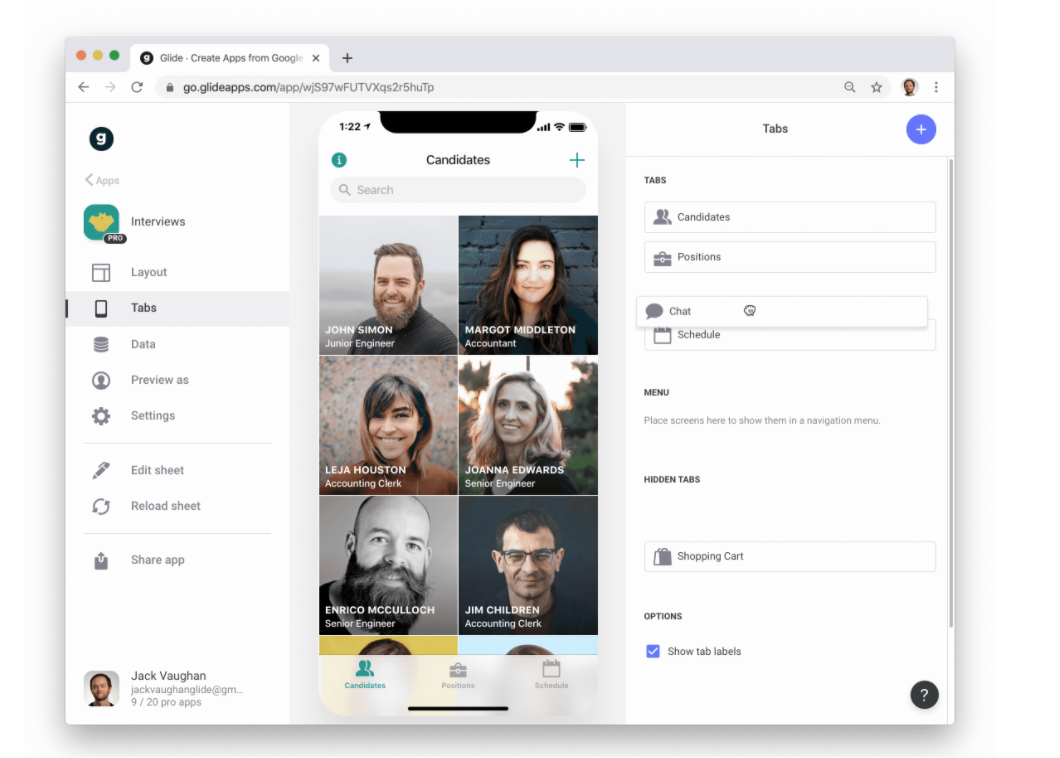Image resolution: width=1060 pixels, height=758 pixels.
Task: Click the Layout icon in sidebar
Action: 101,273
